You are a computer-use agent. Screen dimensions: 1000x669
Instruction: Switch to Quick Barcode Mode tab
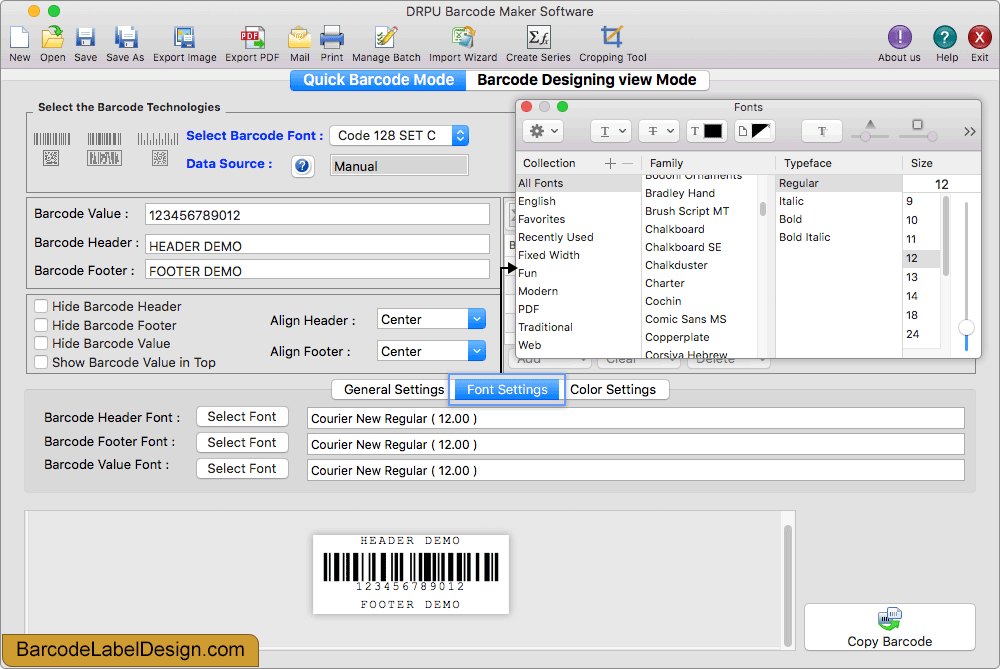point(378,80)
